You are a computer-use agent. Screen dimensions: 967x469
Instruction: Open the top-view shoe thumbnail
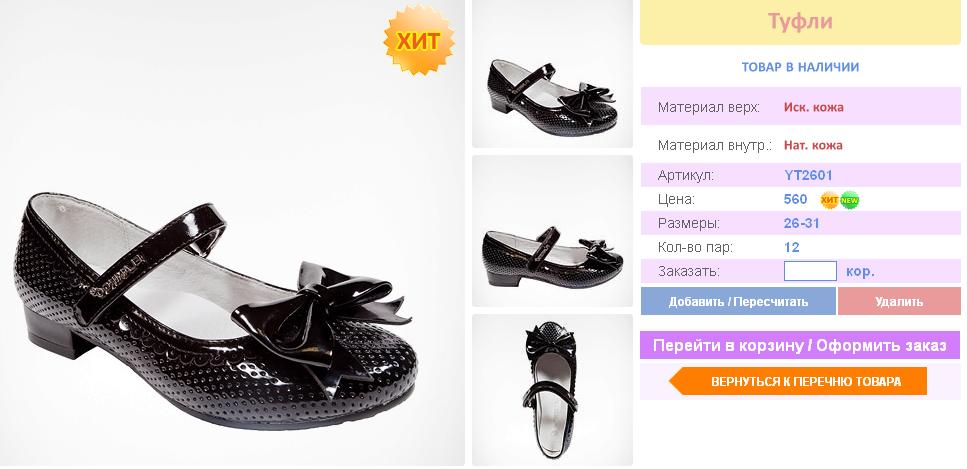[x=552, y=390]
